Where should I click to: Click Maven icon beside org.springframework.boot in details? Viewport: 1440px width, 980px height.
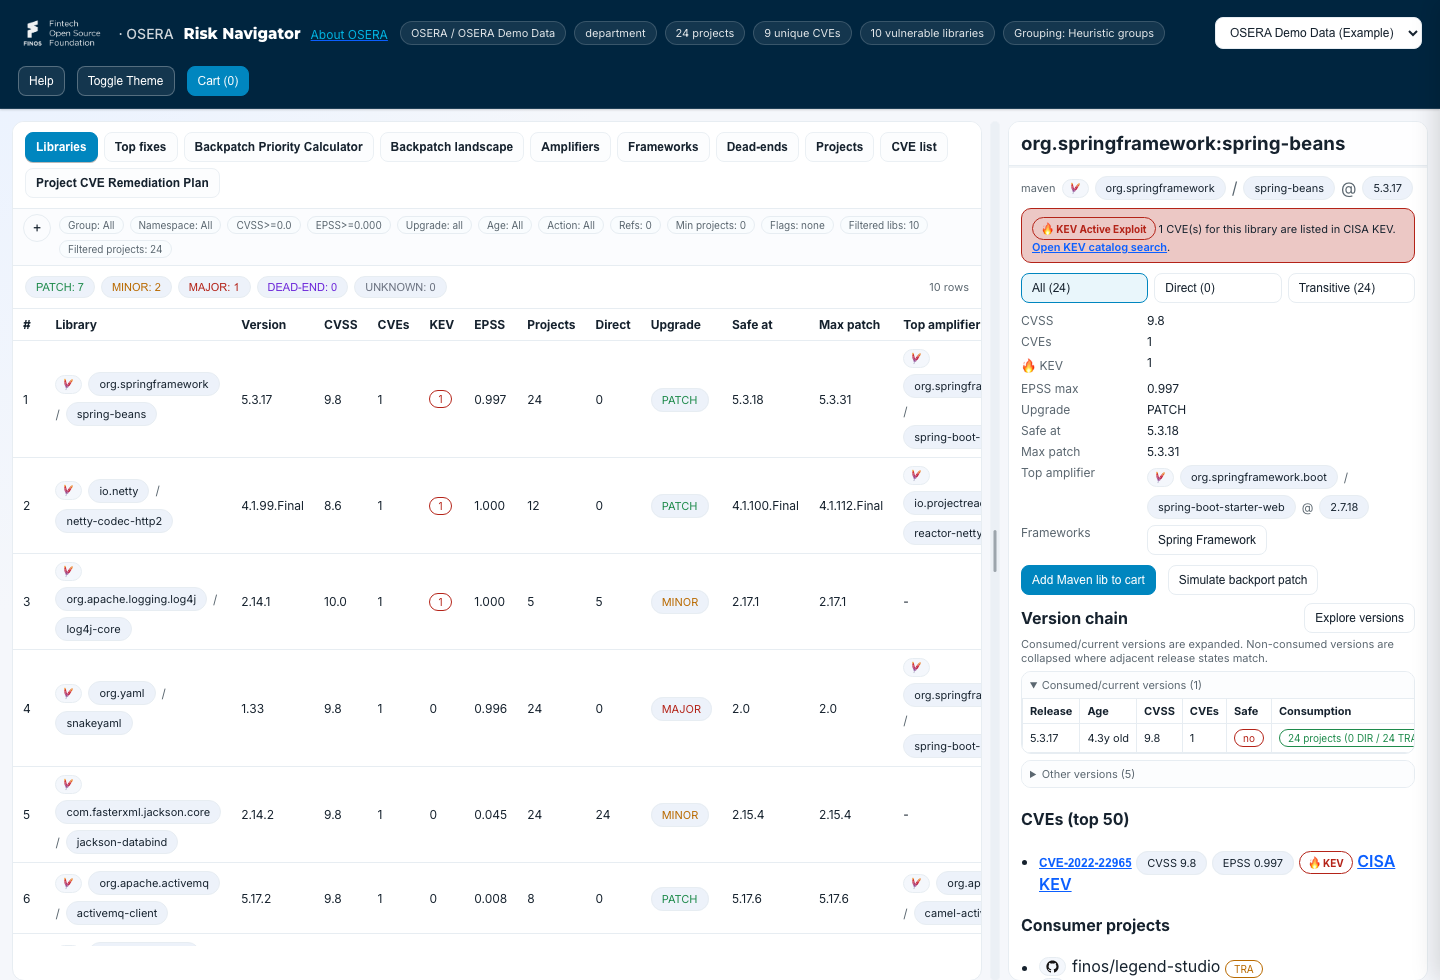[x=1160, y=477]
